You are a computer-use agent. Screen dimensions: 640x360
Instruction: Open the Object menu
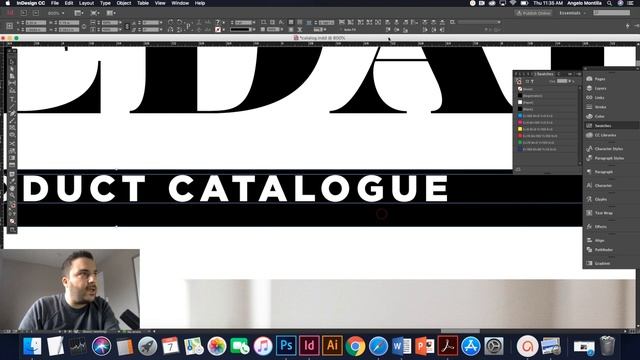pos(124,3)
